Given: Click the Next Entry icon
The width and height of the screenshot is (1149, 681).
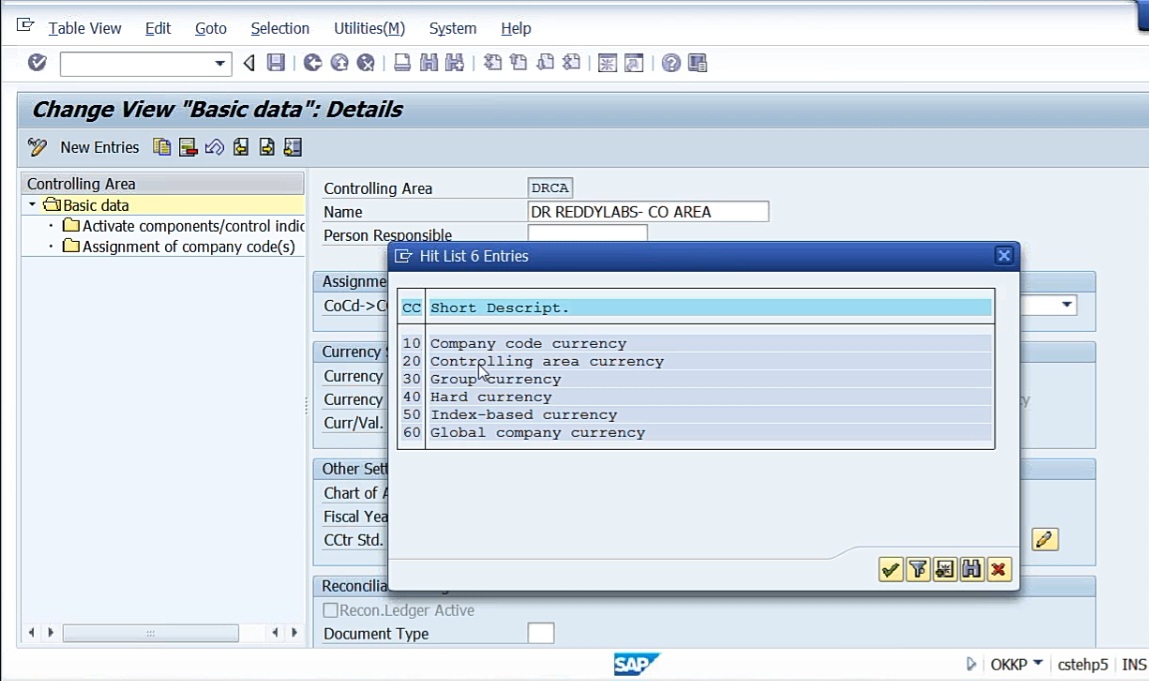Looking at the screenshot, I should pos(267,147).
